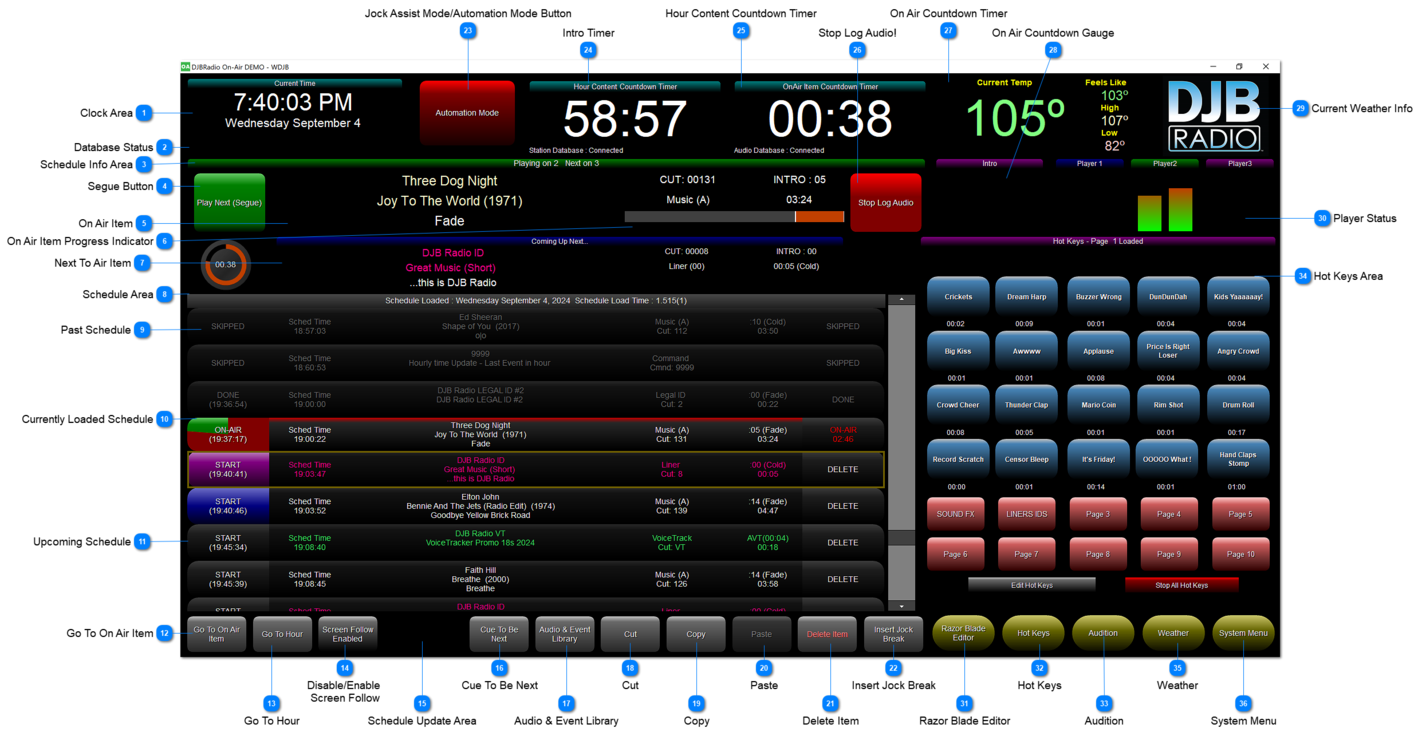Delete the DJB Radio VT VoiceTracker row
The height and width of the screenshot is (736, 1422).
843,543
